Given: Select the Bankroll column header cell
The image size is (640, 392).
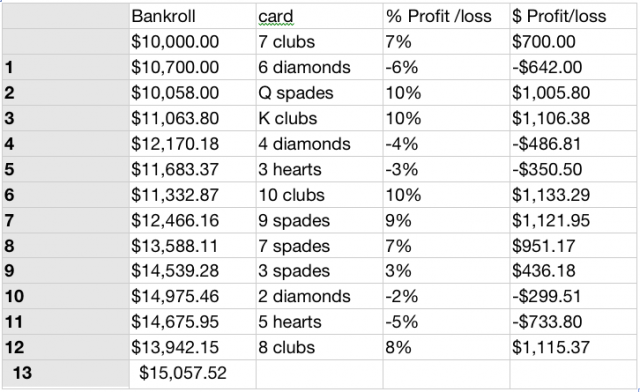Looking at the screenshot, I should (x=192, y=16).
